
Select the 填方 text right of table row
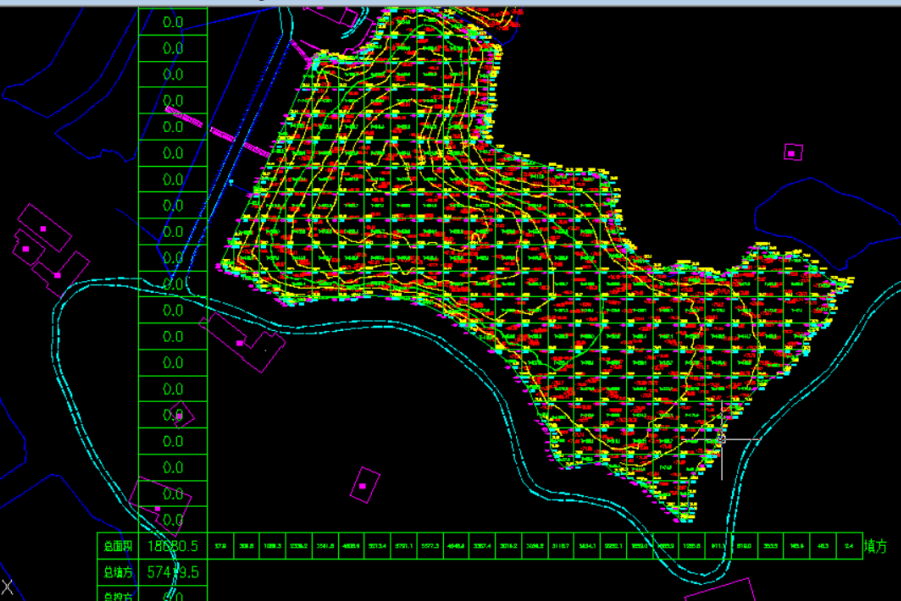[874, 546]
